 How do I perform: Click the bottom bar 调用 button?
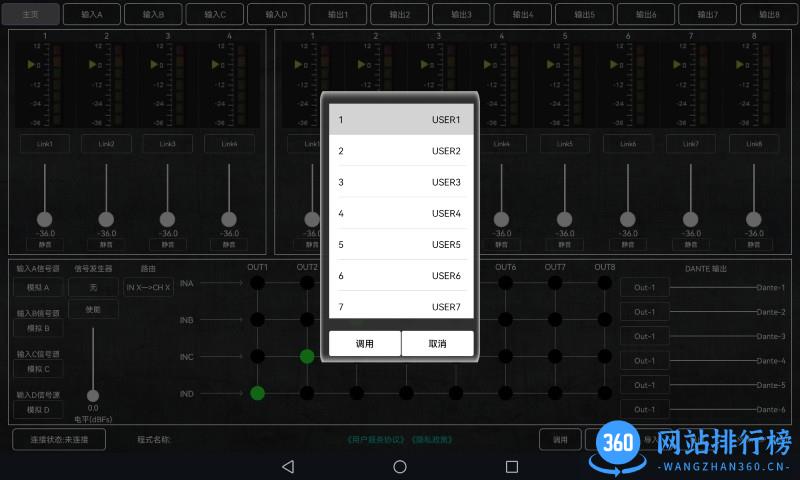coord(560,439)
